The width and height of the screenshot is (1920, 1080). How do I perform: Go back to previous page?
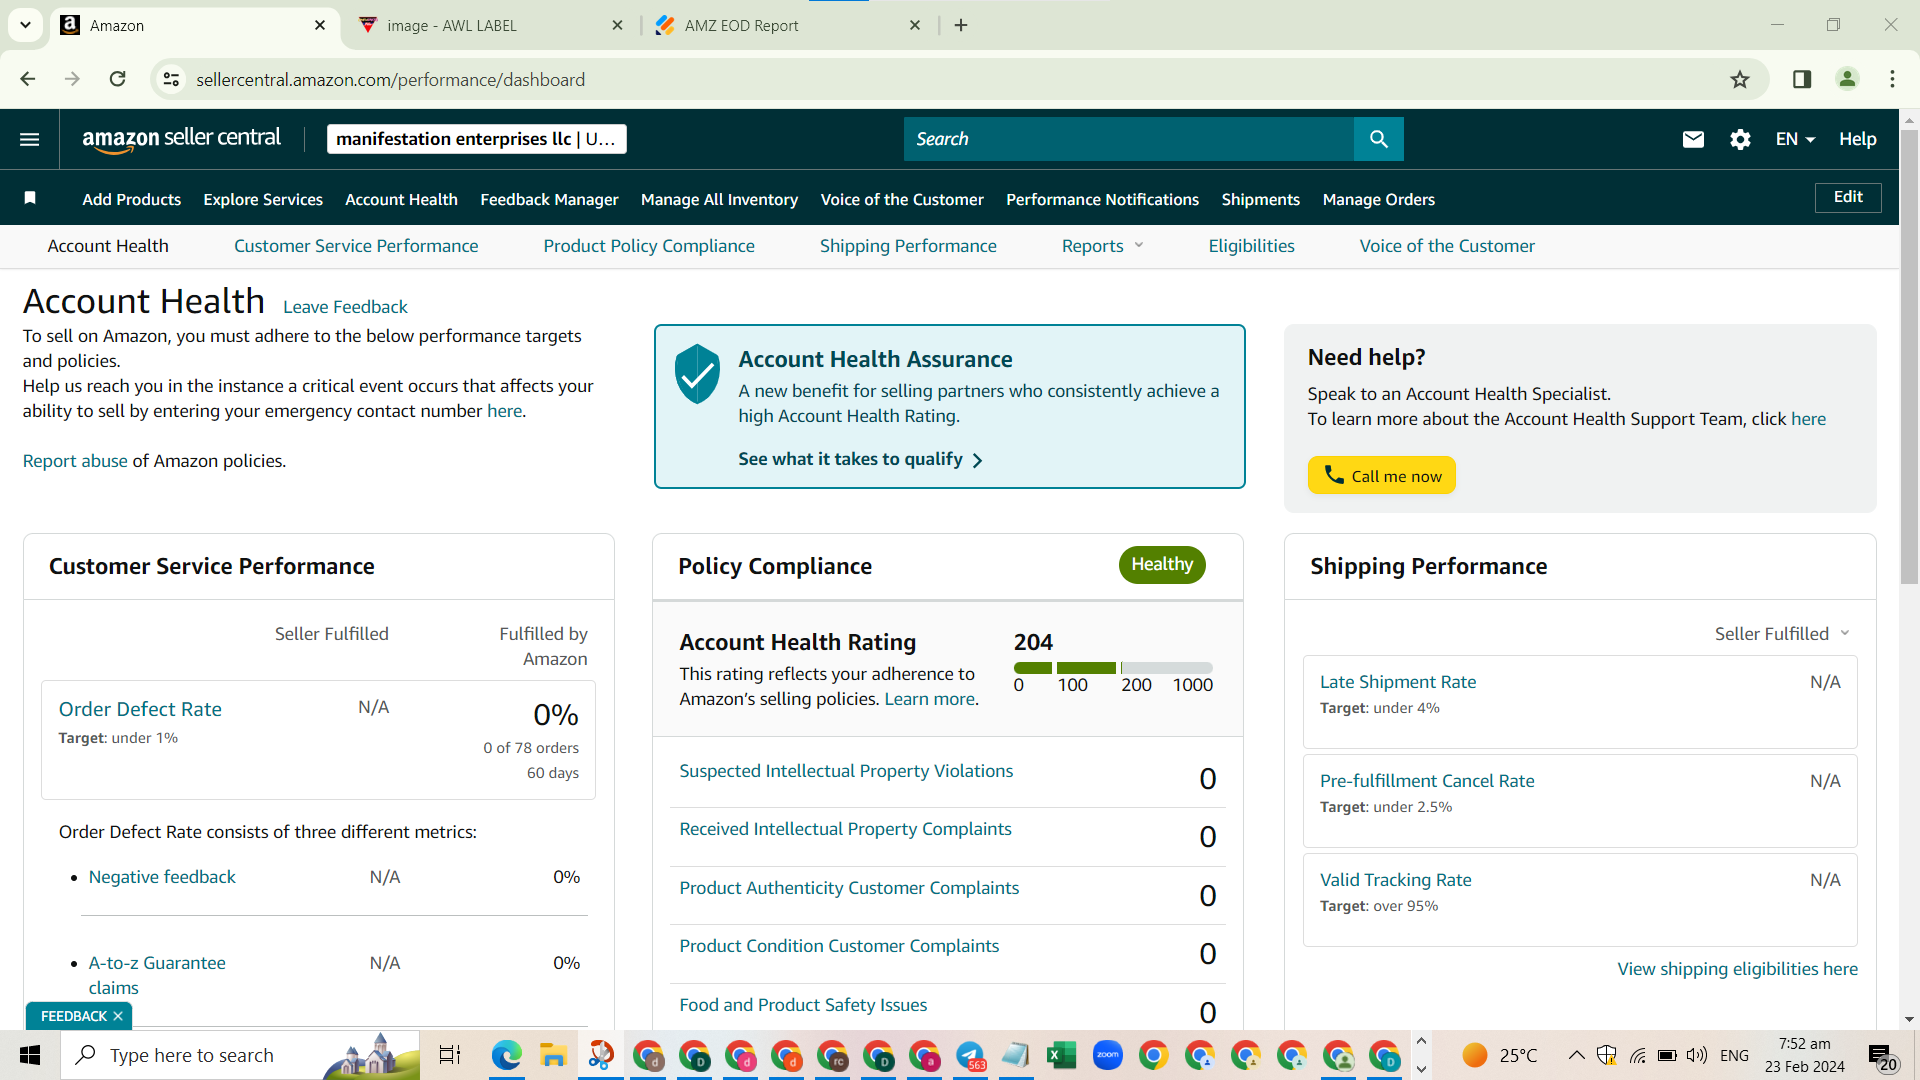28,79
